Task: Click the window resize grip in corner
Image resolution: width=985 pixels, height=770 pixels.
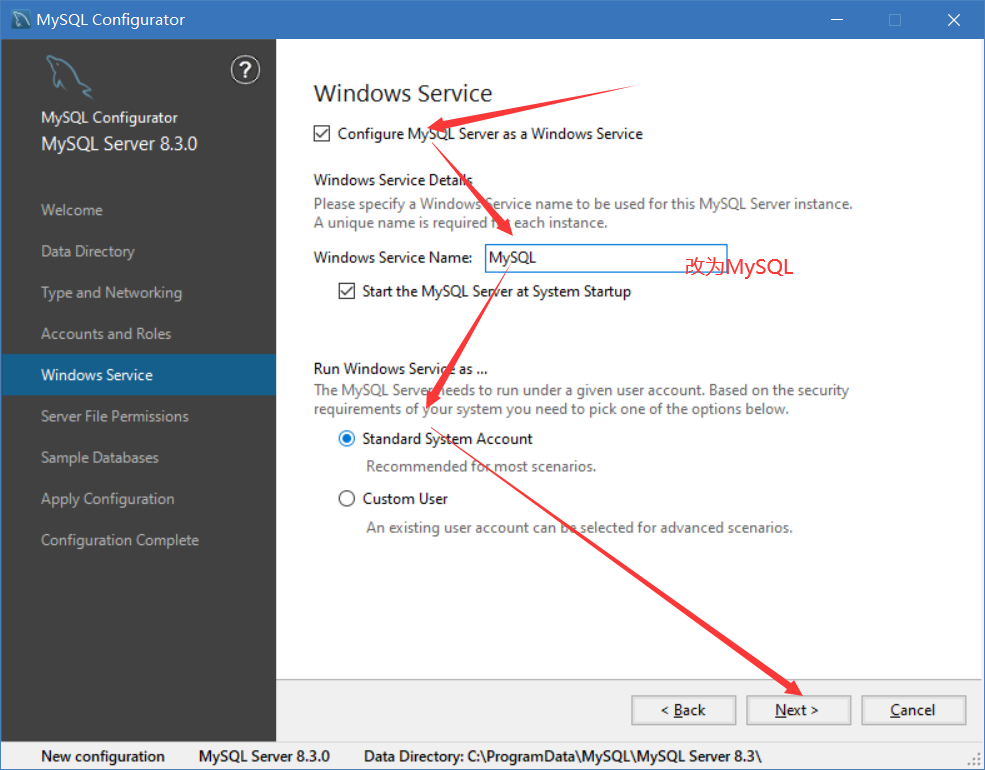Action: (974, 760)
